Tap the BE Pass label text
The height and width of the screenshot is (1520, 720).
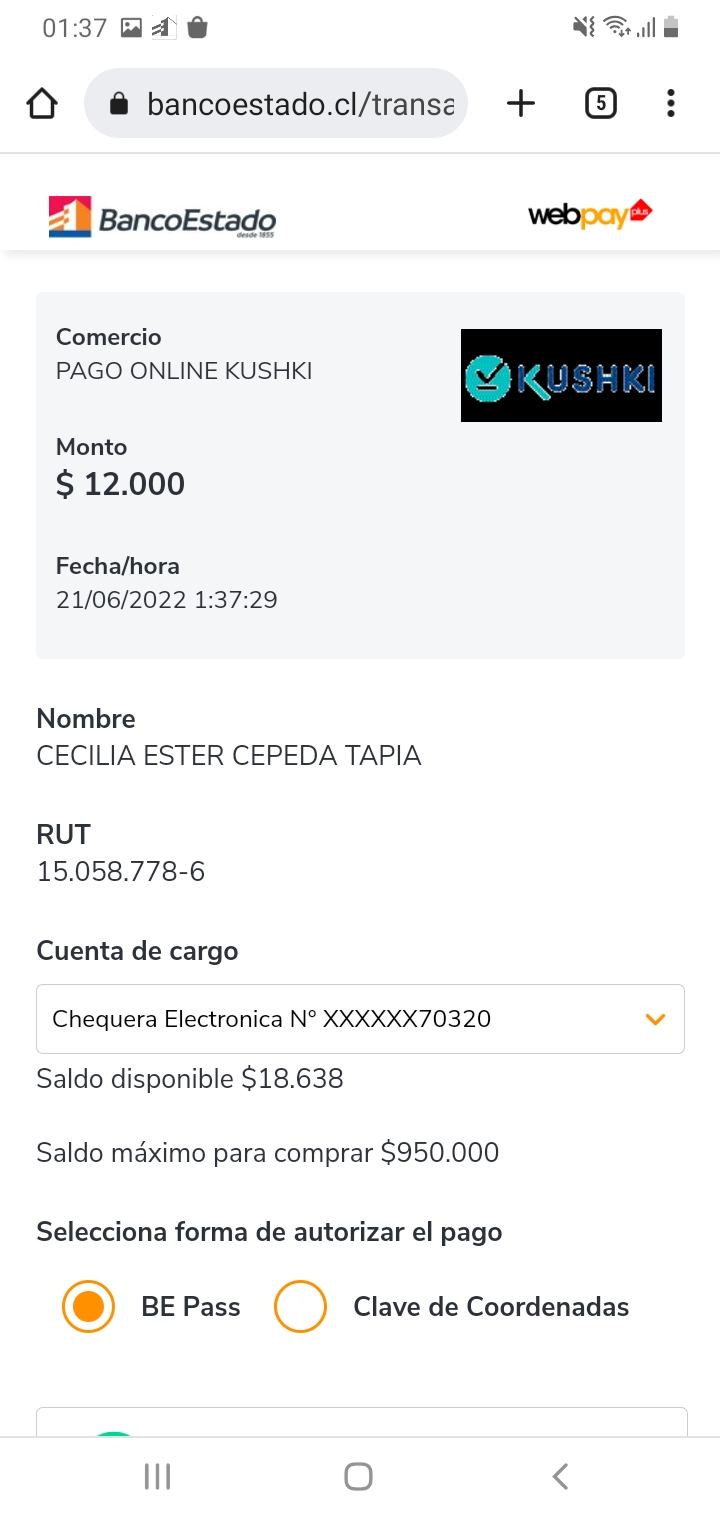[191, 1307]
